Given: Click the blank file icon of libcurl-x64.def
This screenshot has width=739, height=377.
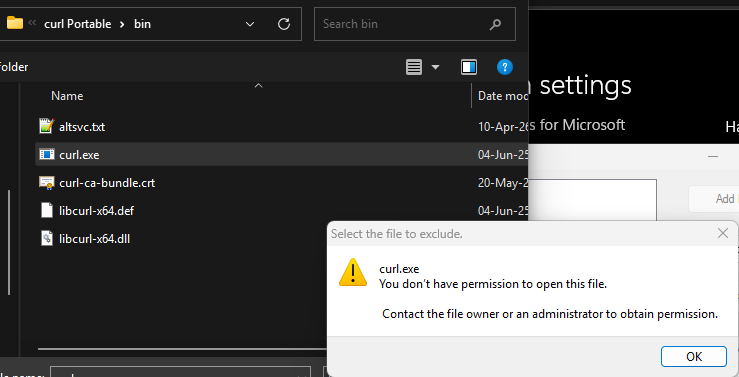Looking at the screenshot, I should point(47,210).
